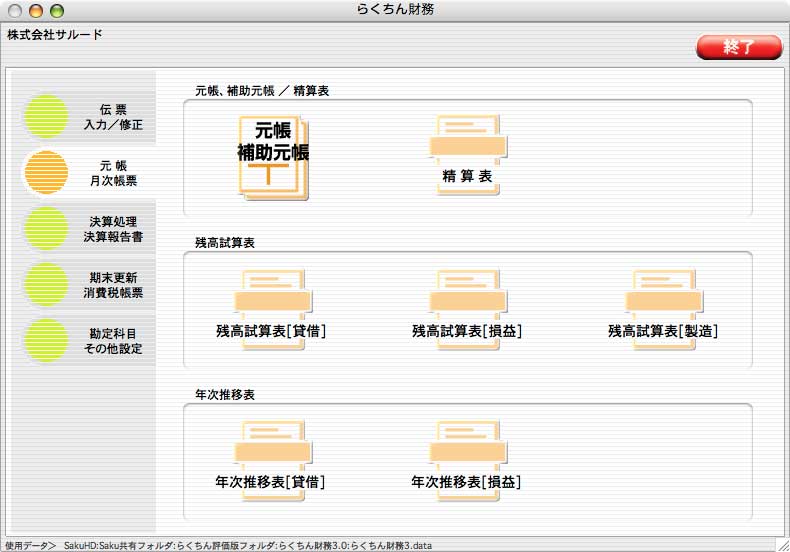Viewport: 790px width, 552px height.
Task: Click the window resize grip corner
Action: [x=783, y=545]
